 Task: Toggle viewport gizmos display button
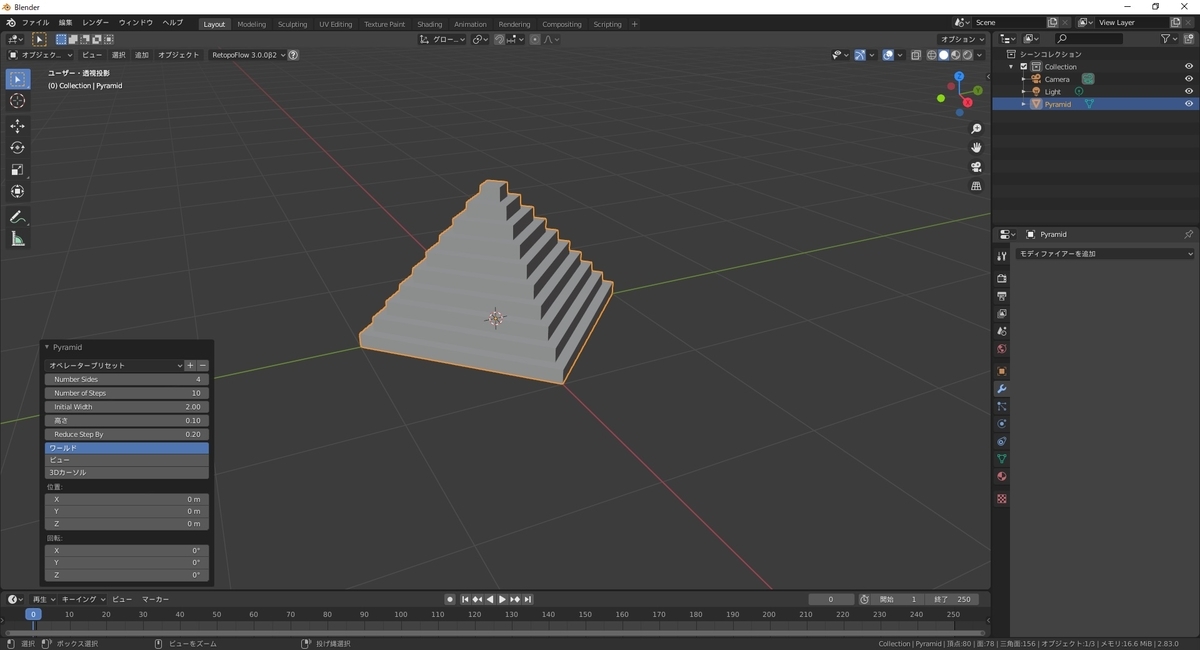[x=860, y=55]
